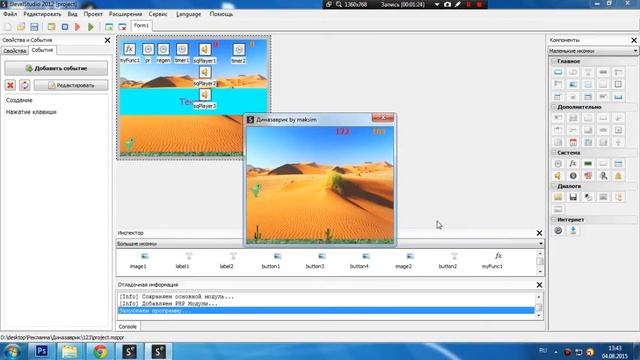Collapse the Система component group
Image resolution: width=640 pixels, height=360 pixels.
point(553,153)
